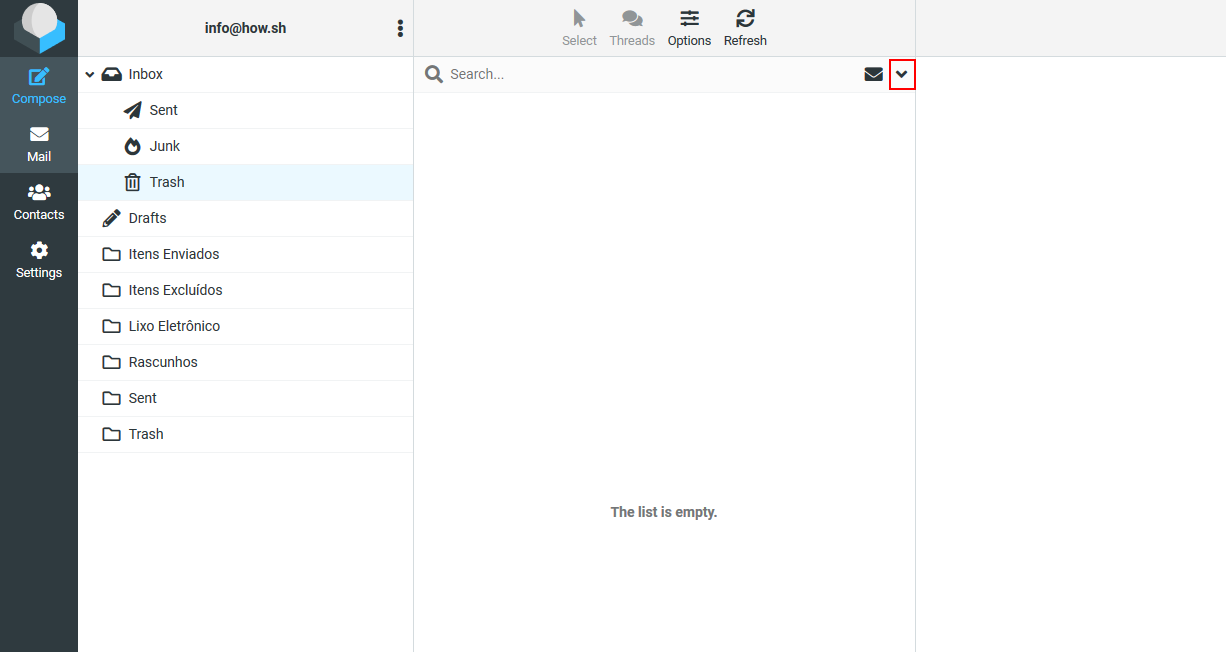The width and height of the screenshot is (1226, 652).
Task: Open the message list Options
Action: point(689,28)
